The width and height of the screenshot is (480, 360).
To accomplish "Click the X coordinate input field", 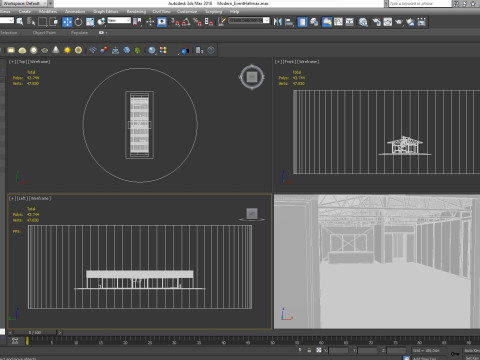I will click(x=338, y=350).
